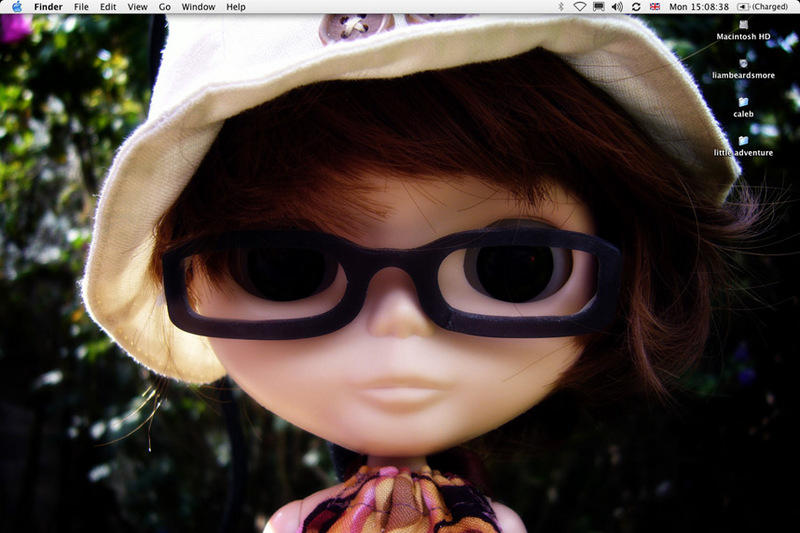Click the clock showing Mon 15:08:38
Viewport: 800px width, 533px height.
pyautogui.click(x=698, y=7)
